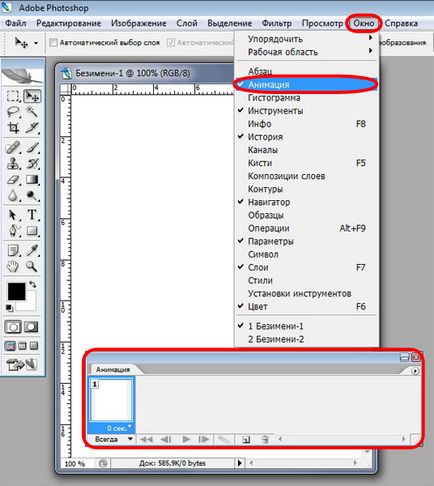Toggle the Слои panel item
Viewport: 434px width, 486px height.
click(307, 267)
